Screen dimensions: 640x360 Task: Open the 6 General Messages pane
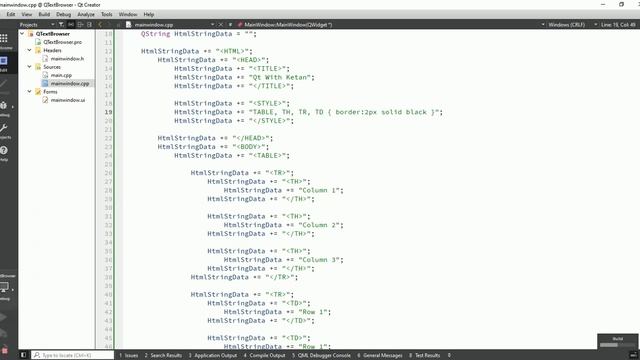point(380,355)
